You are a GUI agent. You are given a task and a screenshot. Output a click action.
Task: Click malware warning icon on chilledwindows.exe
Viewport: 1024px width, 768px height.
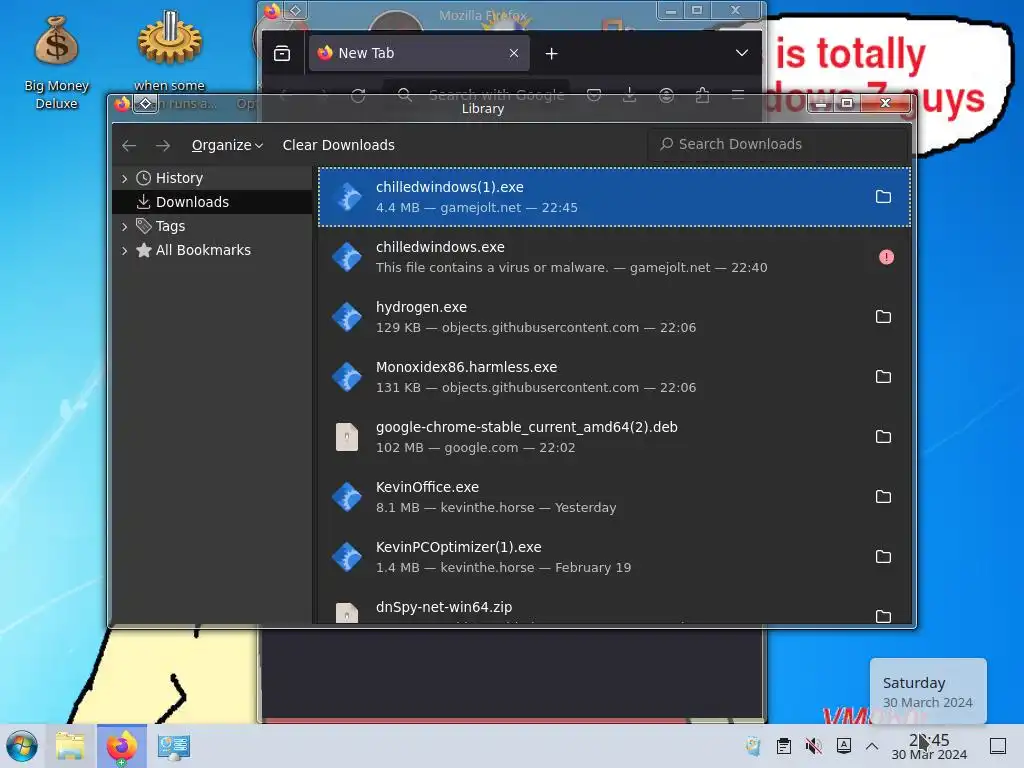tap(886, 257)
